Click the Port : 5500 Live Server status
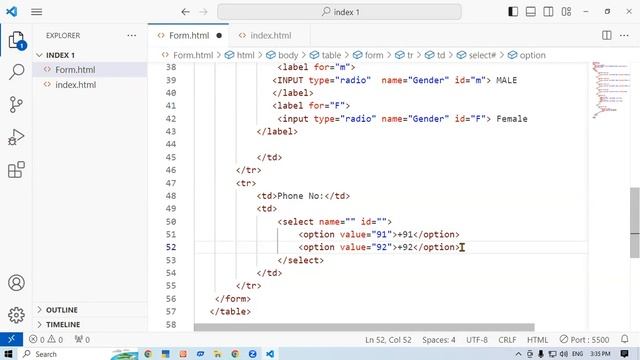Viewport: 640px width, 360px height. [584, 340]
